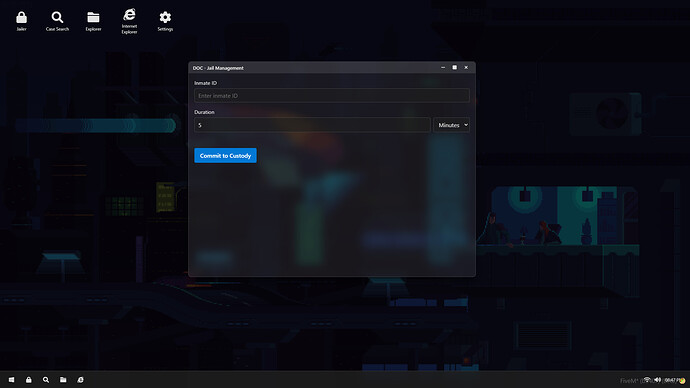Open Case Search desktop shortcut
Screen dimensions: 690x388
click(57, 21)
